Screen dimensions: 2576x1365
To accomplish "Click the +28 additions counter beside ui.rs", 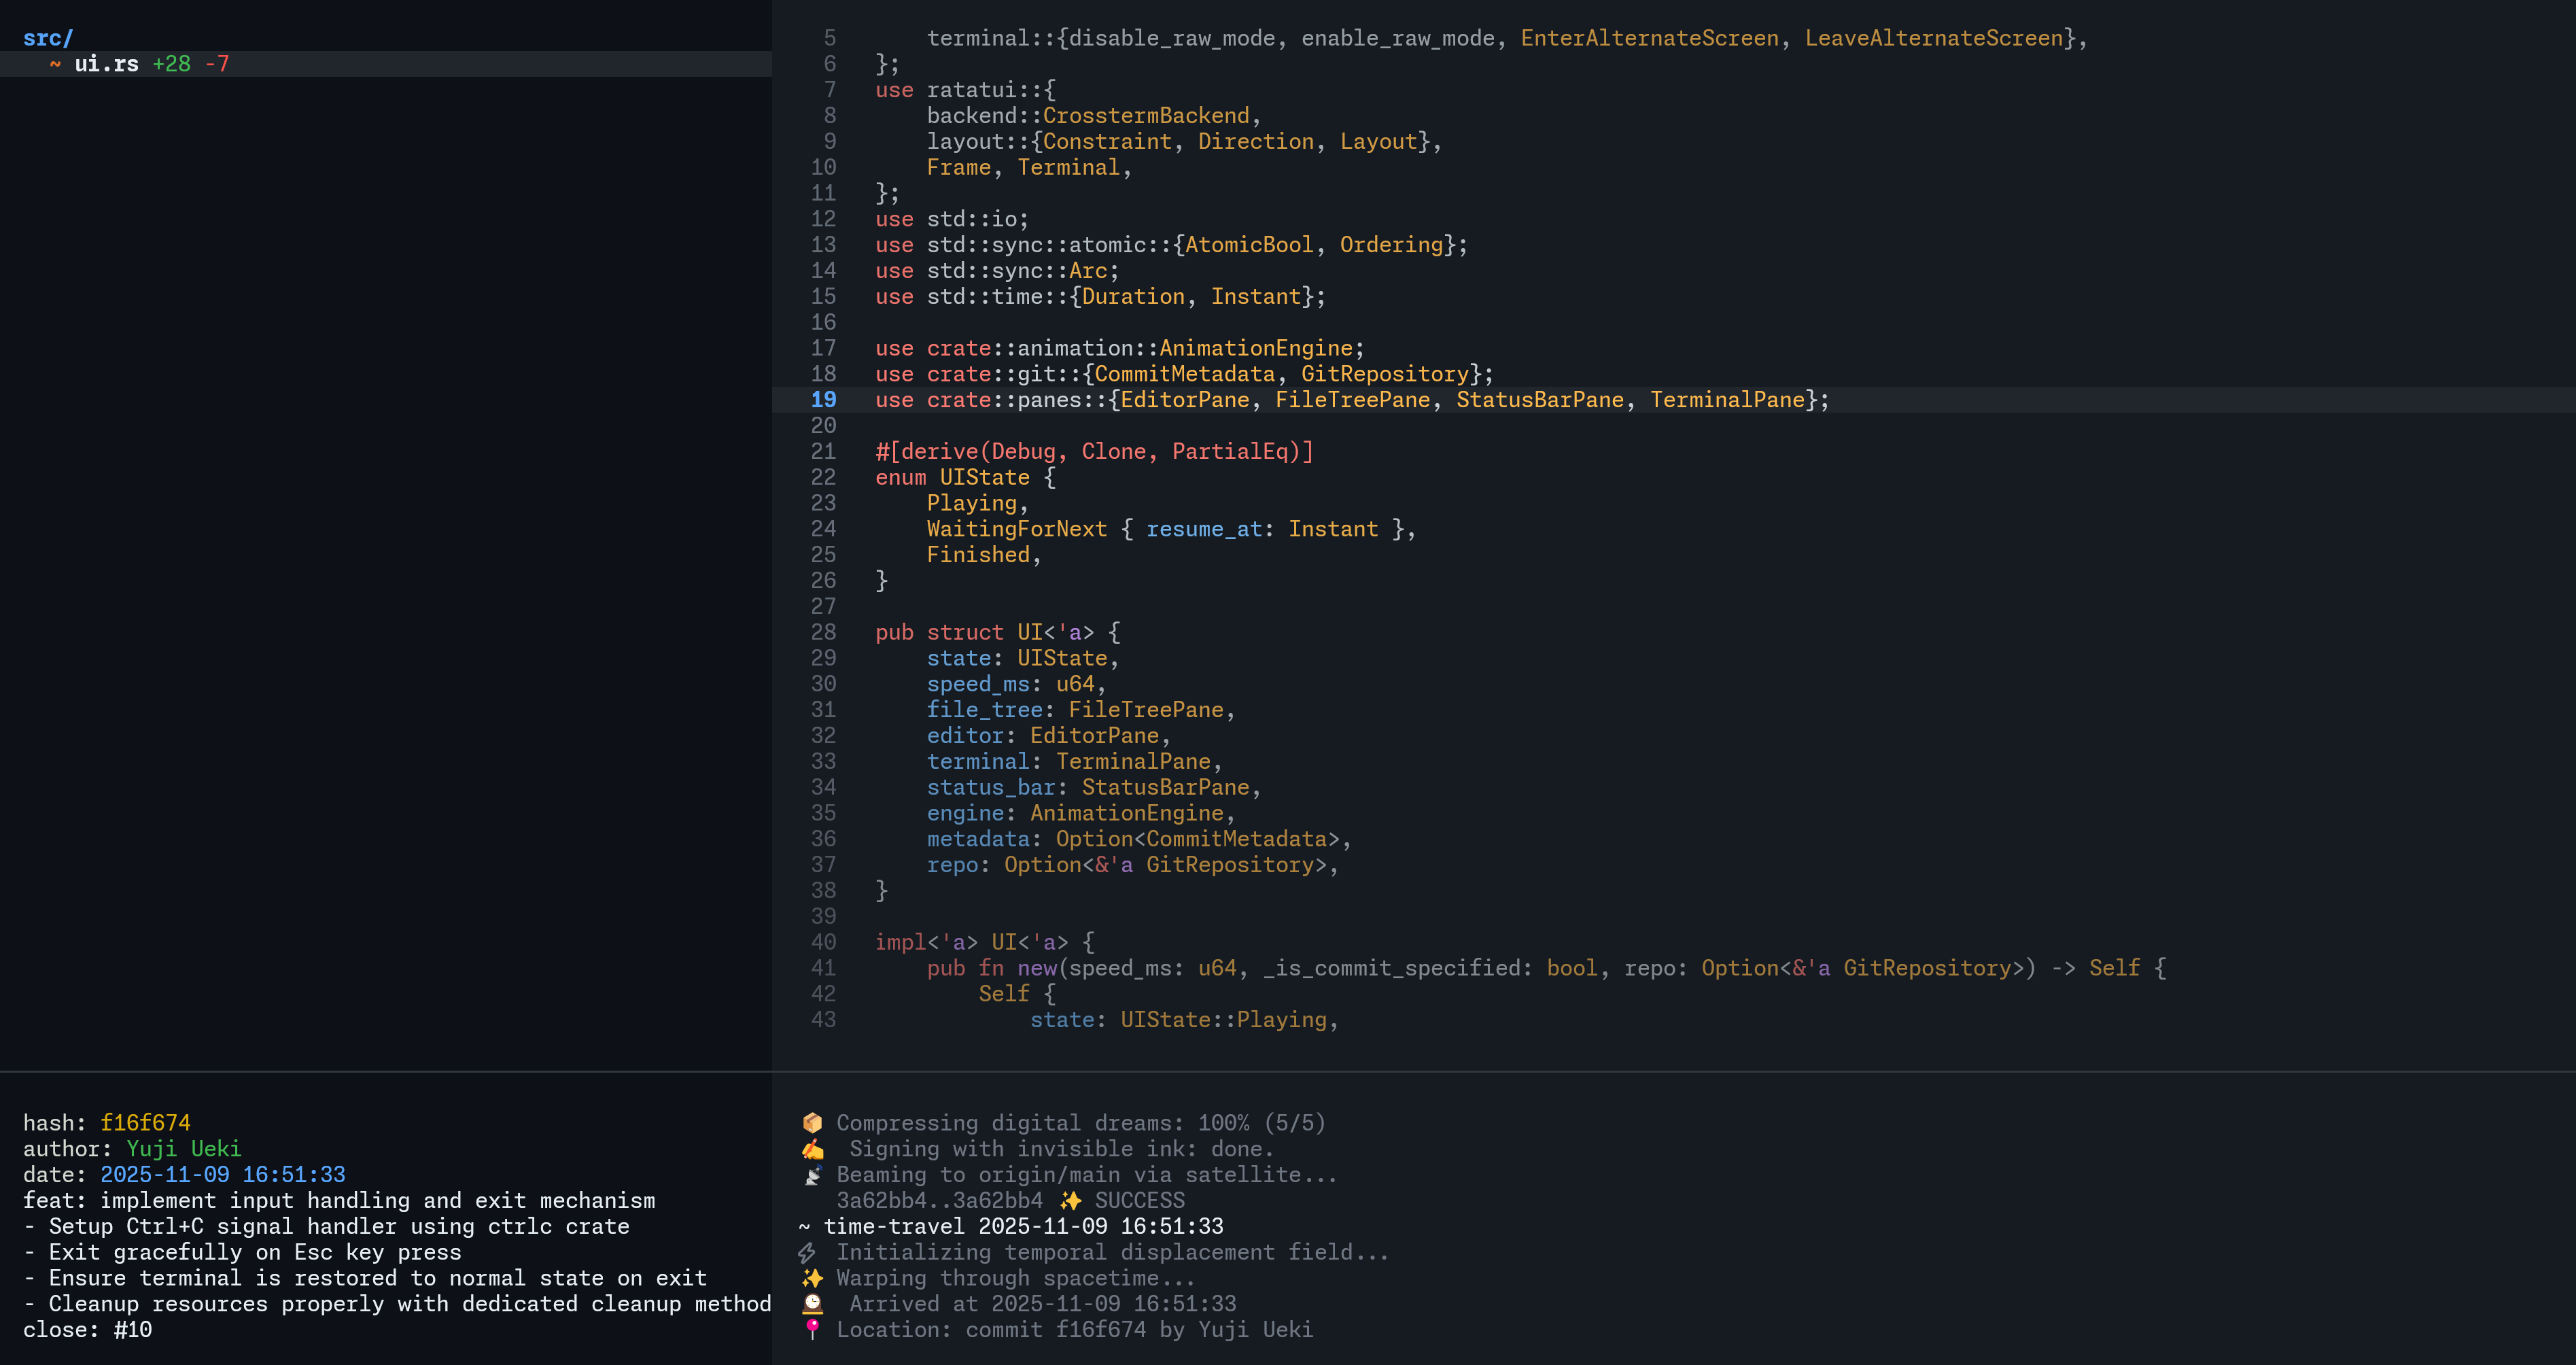I will pyautogui.click(x=171, y=64).
